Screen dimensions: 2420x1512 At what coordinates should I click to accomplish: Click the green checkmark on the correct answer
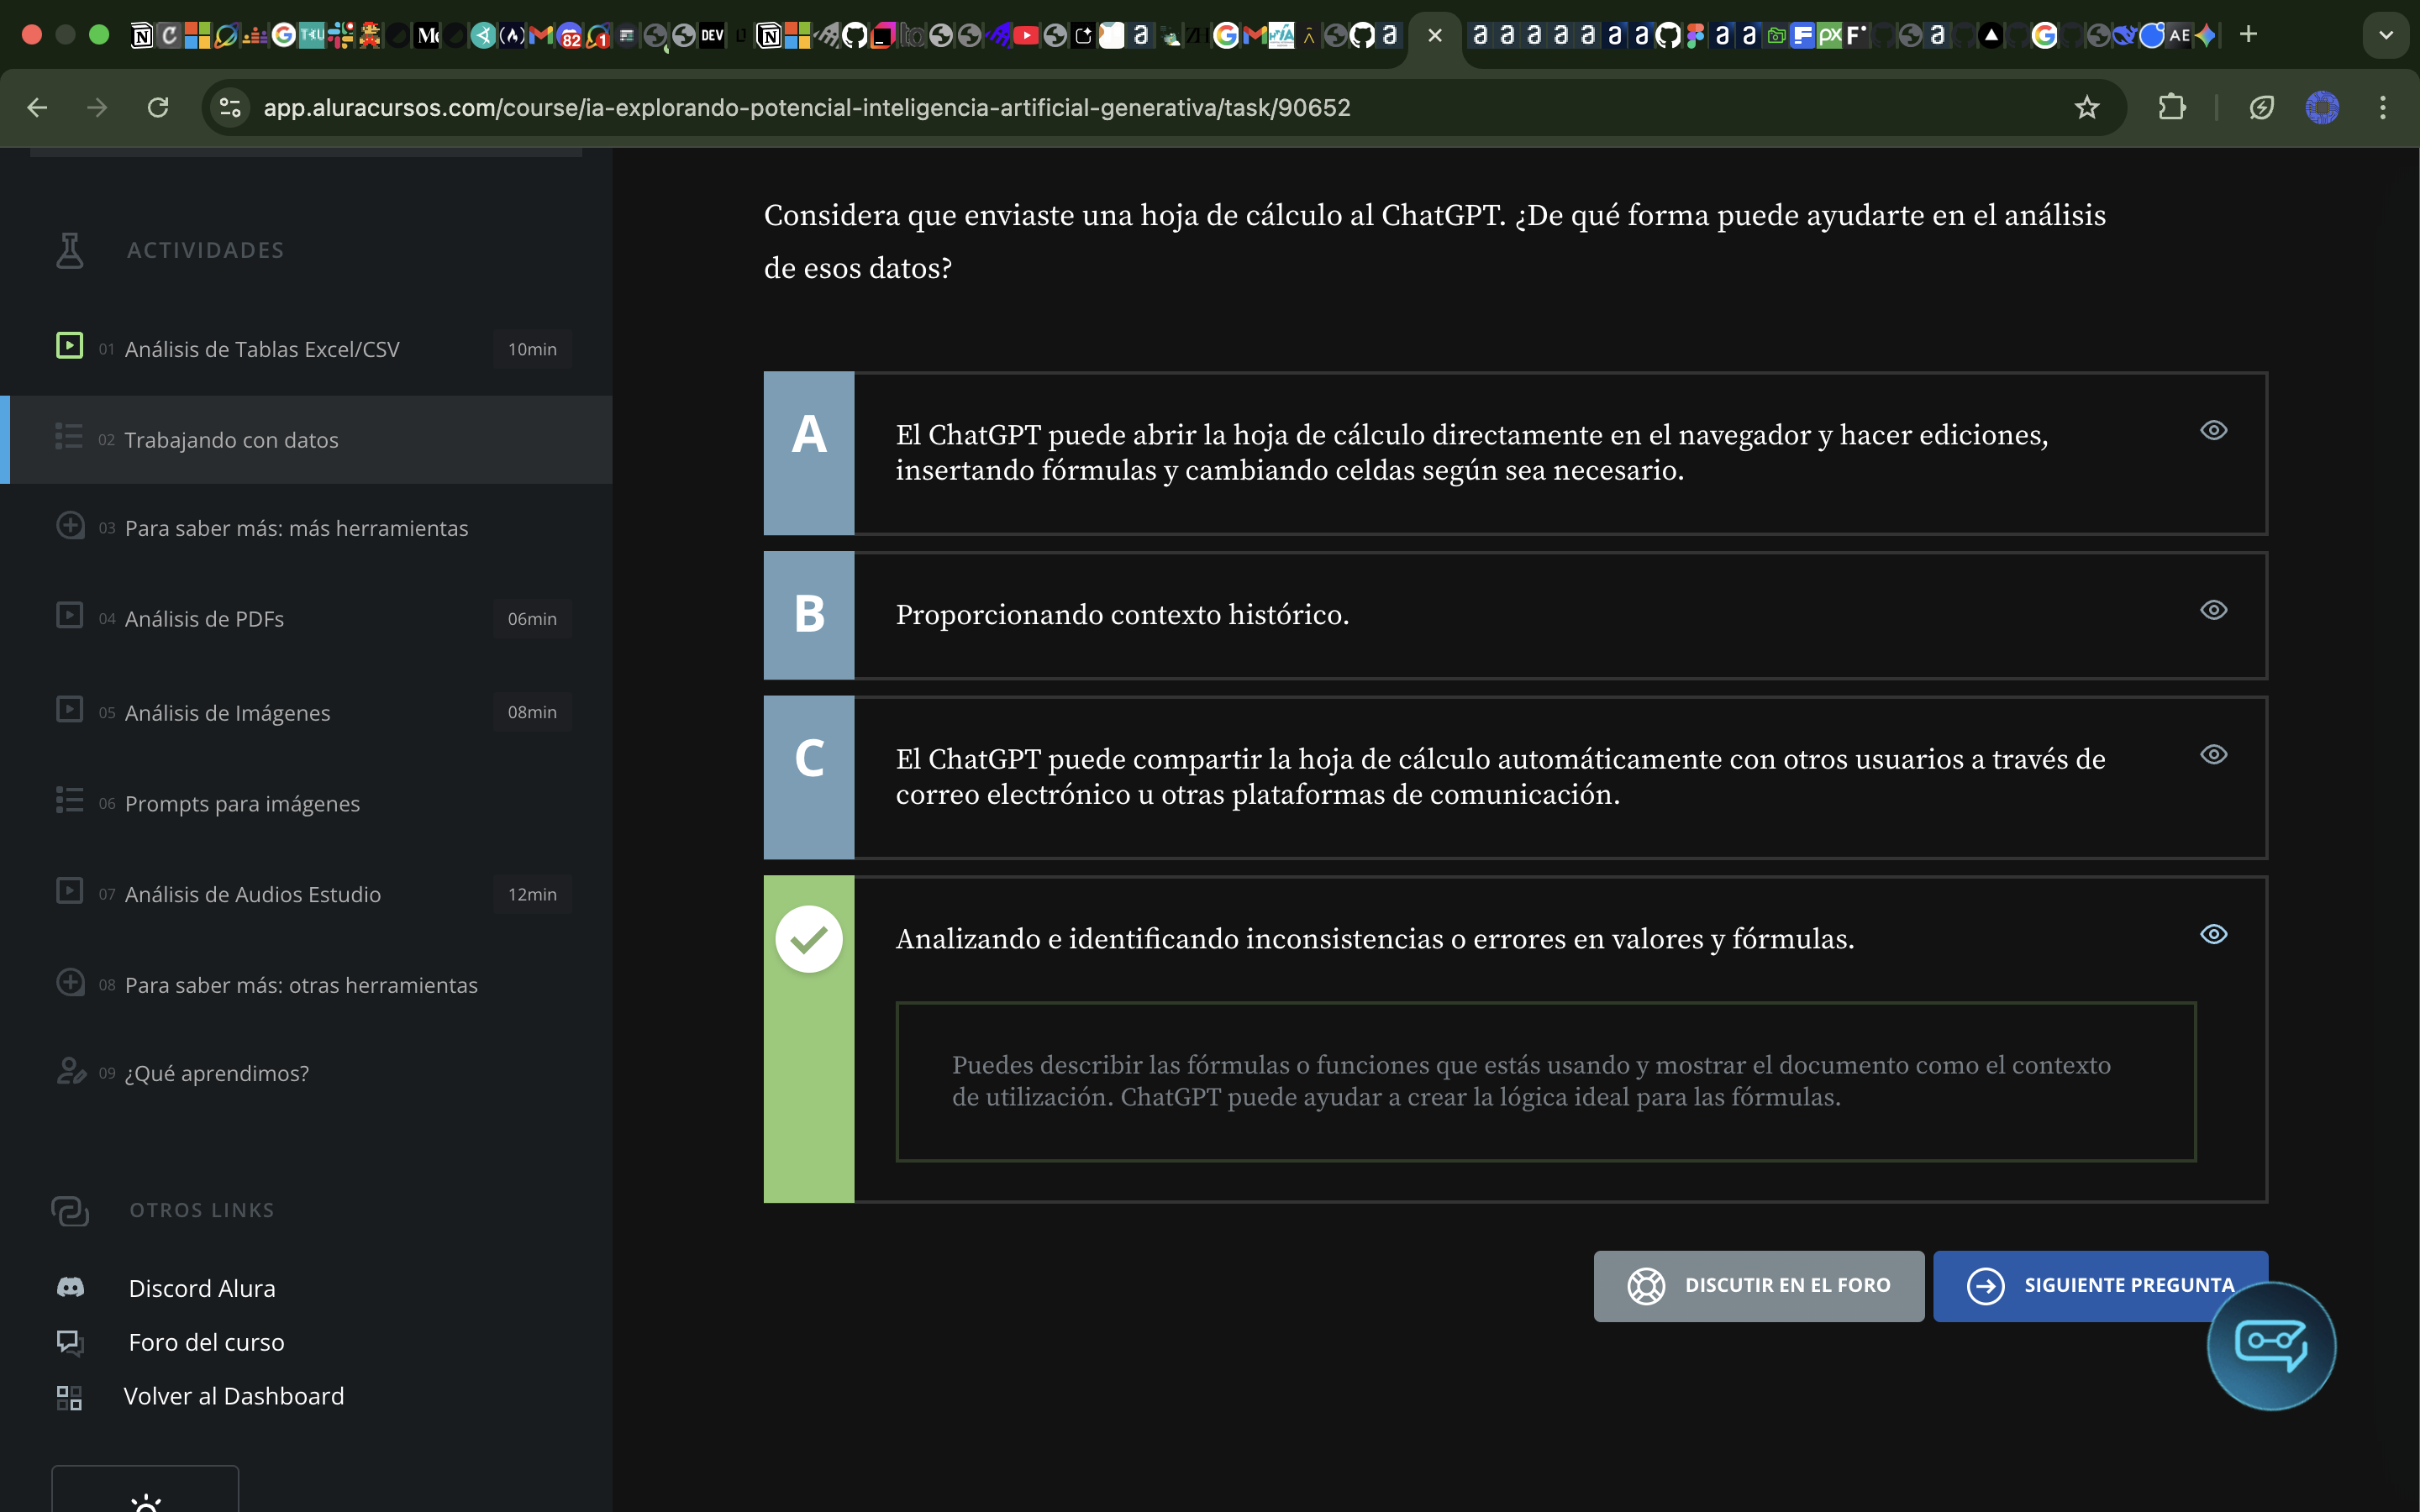click(809, 939)
